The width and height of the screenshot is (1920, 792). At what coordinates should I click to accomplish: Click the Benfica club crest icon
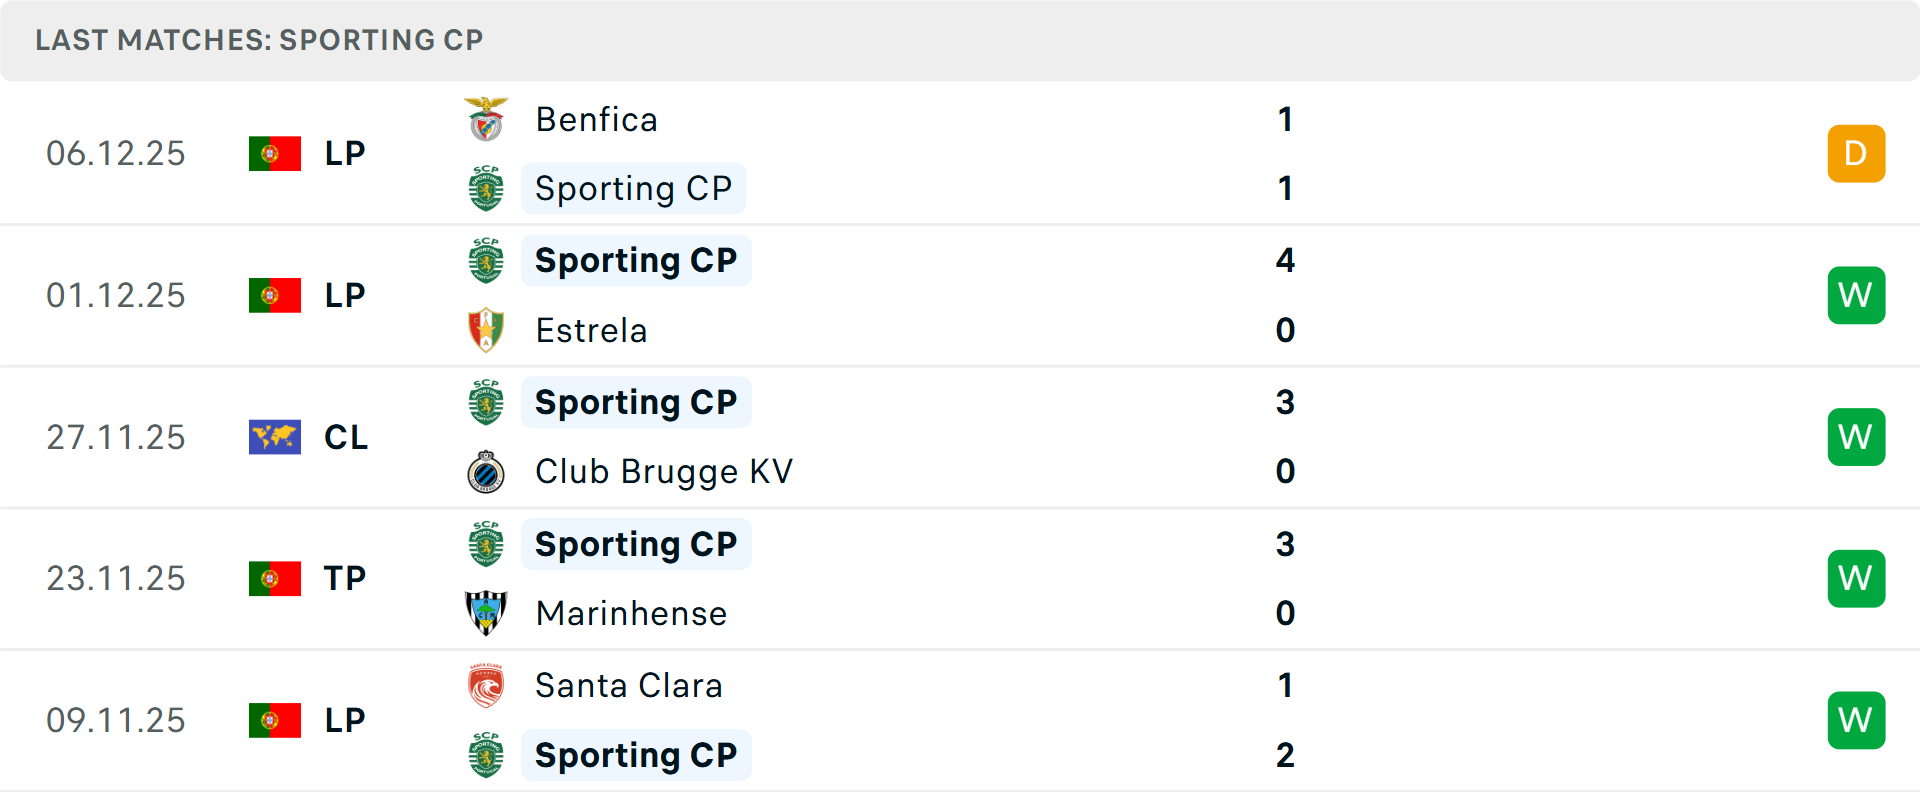[486, 120]
